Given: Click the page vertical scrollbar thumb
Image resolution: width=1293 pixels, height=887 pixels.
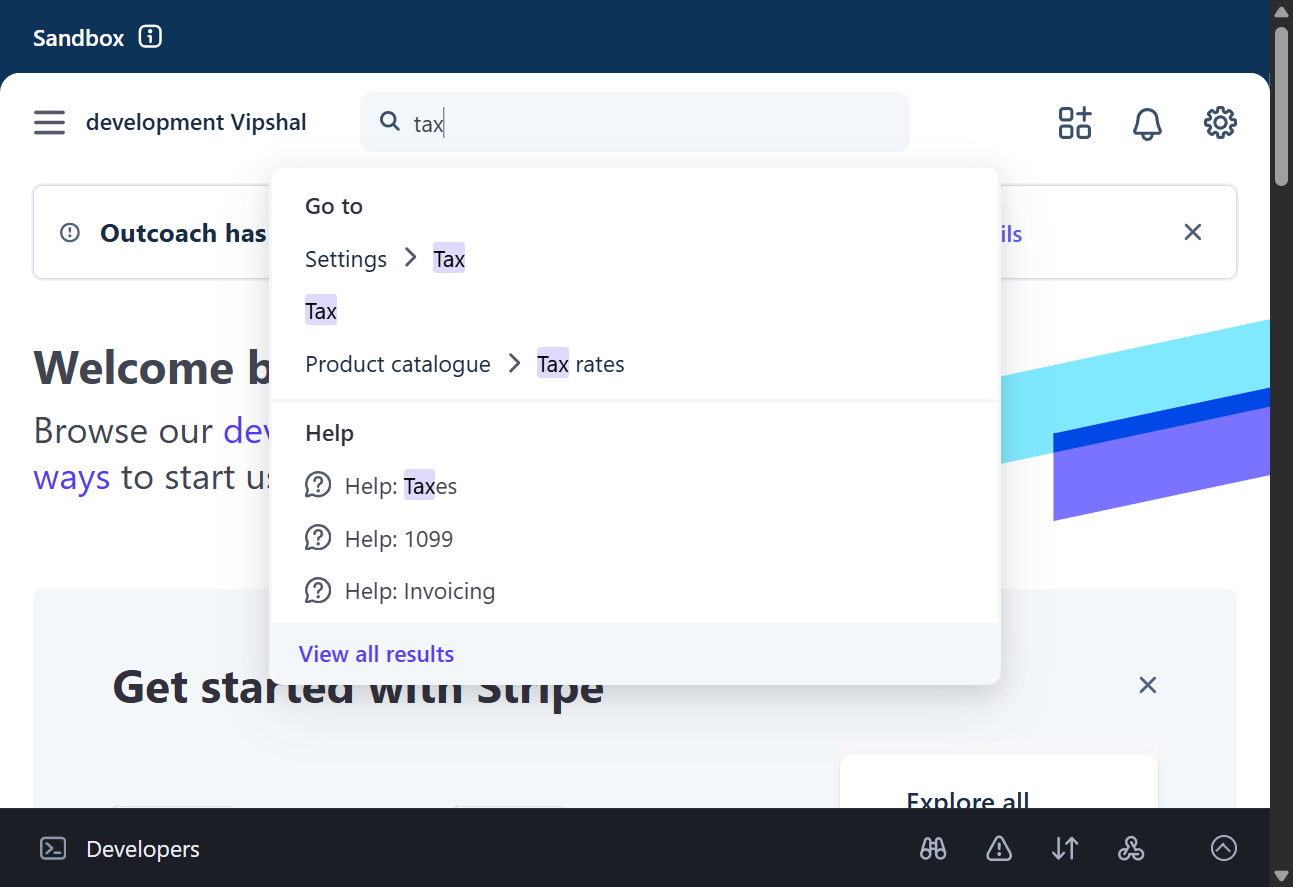Looking at the screenshot, I should coord(1282,105).
